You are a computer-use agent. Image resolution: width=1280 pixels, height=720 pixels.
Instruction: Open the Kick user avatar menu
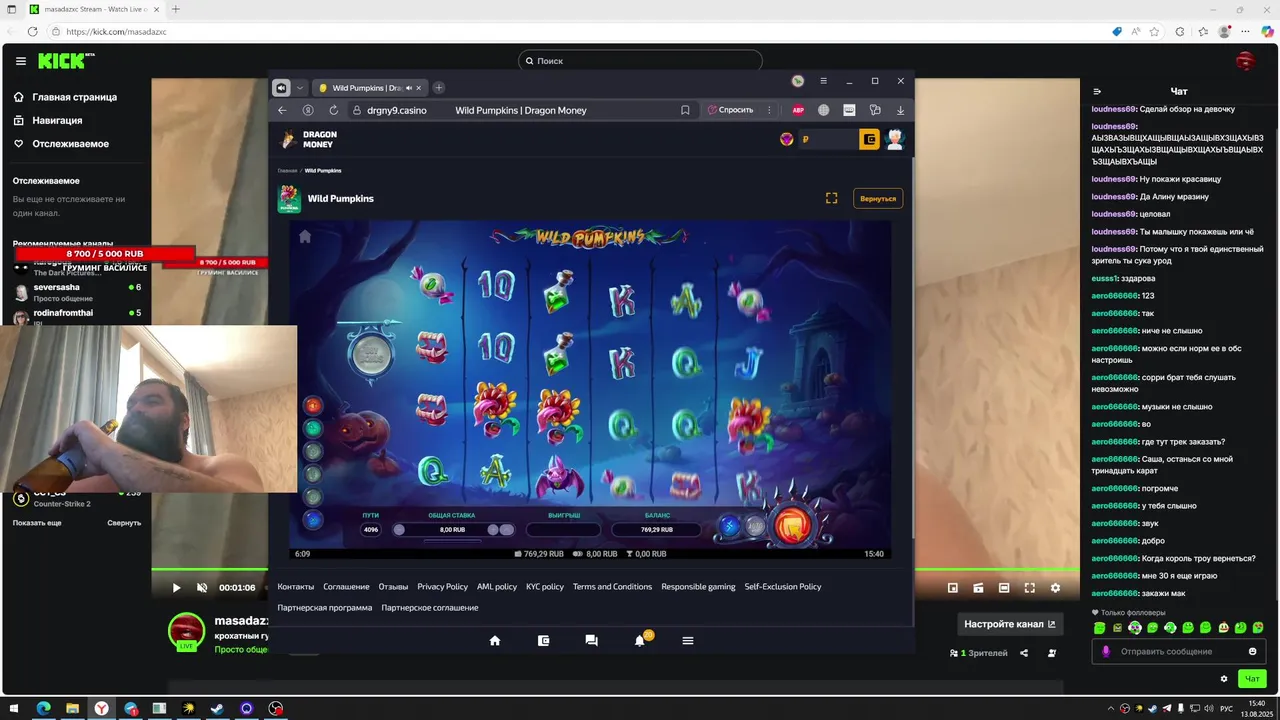[1245, 61]
